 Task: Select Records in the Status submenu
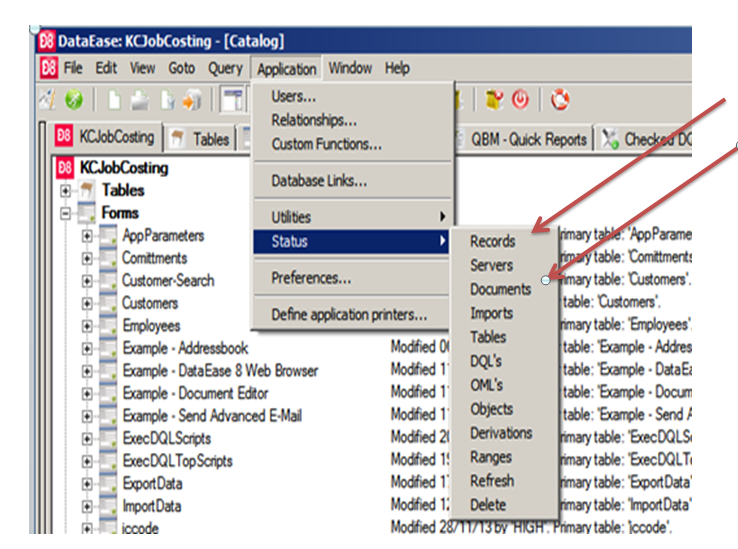(x=504, y=241)
